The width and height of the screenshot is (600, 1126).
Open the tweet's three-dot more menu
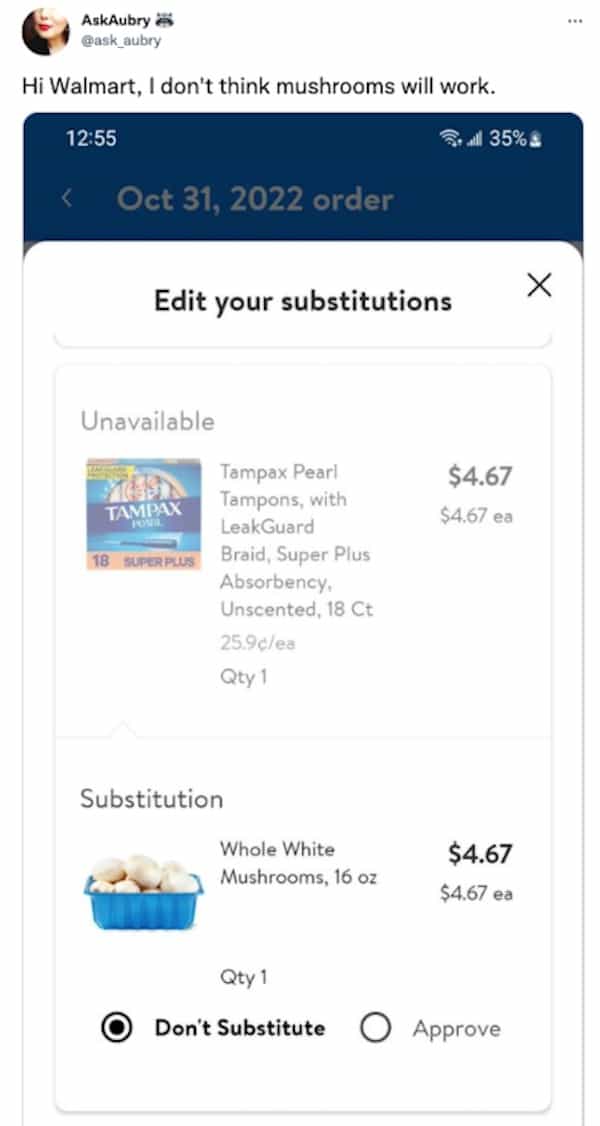572,20
